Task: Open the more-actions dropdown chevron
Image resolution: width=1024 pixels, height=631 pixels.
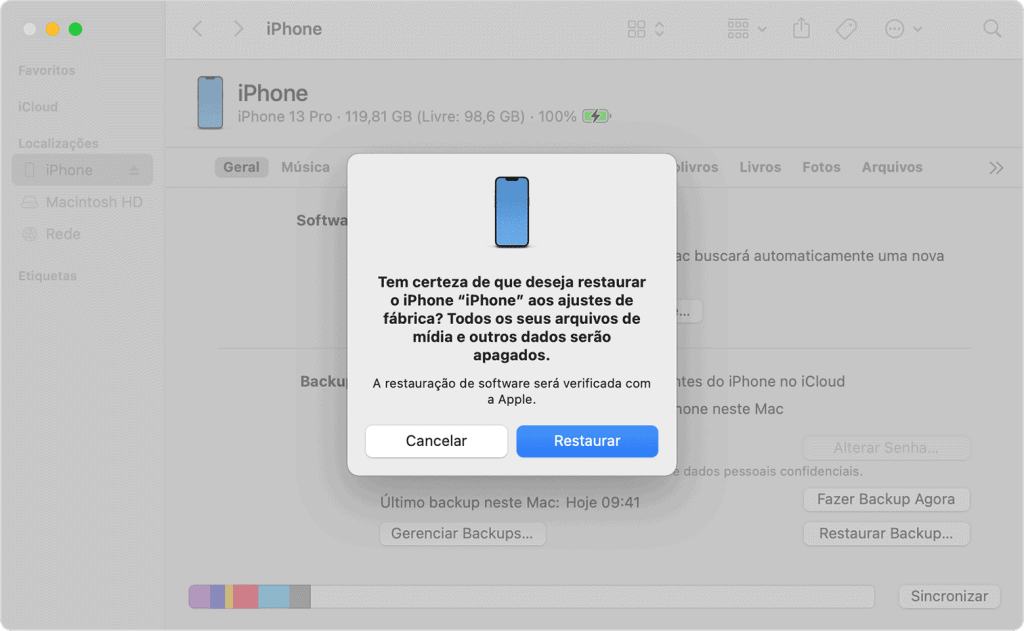Action: [916, 29]
